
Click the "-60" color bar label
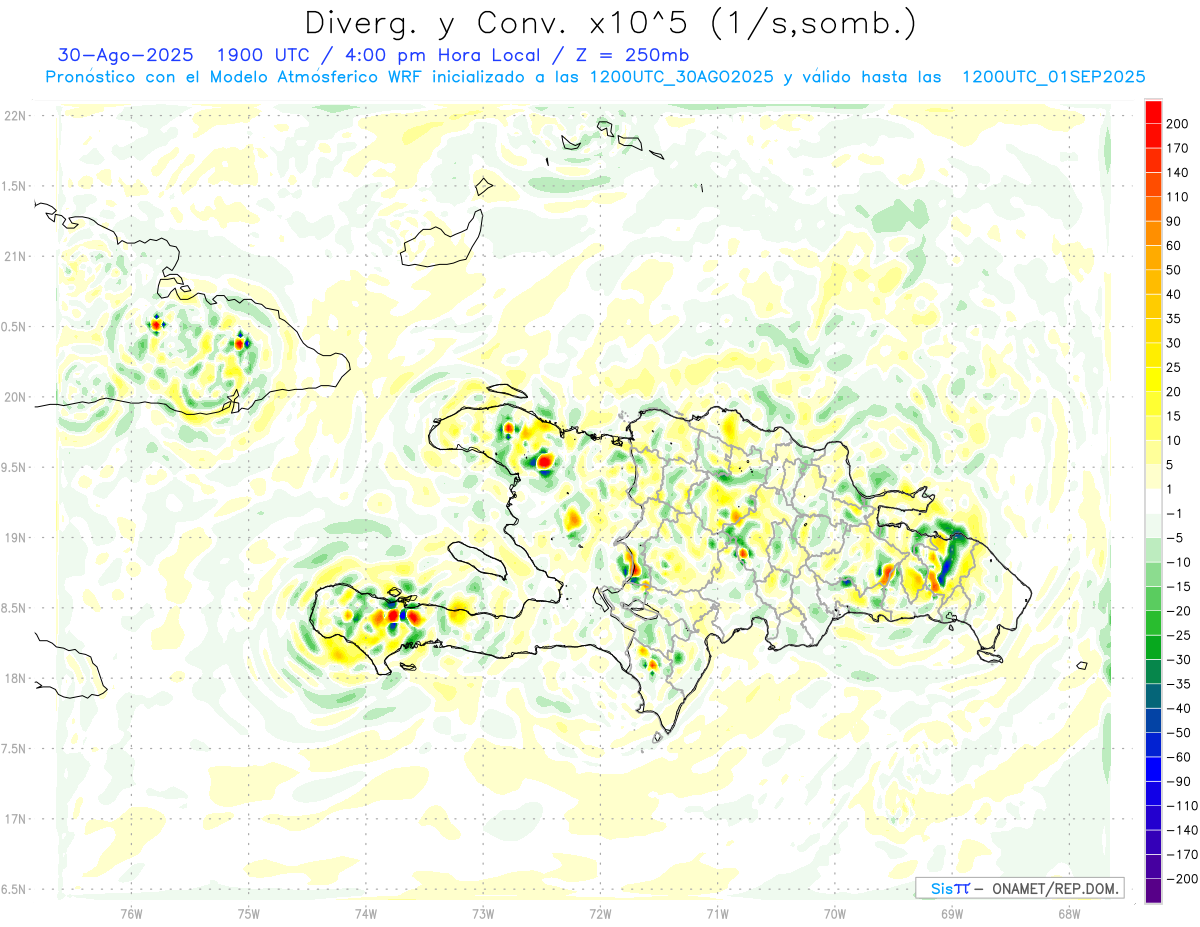tap(1178, 757)
